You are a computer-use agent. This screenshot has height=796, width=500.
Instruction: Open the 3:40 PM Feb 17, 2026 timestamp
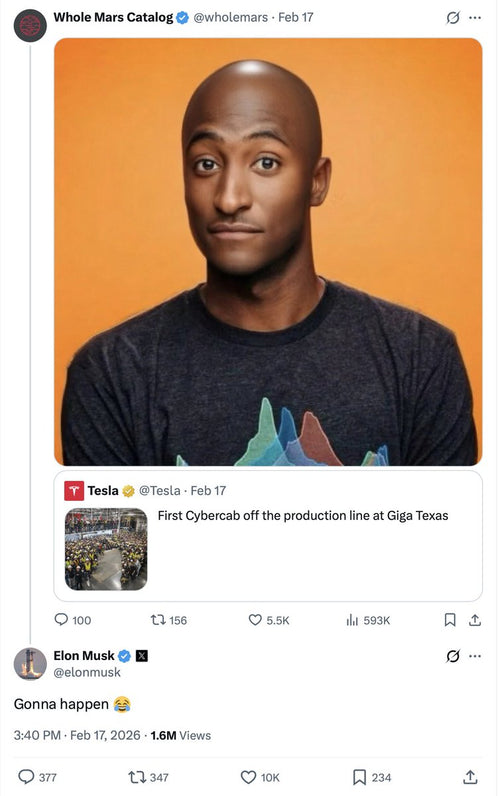[x=77, y=735]
